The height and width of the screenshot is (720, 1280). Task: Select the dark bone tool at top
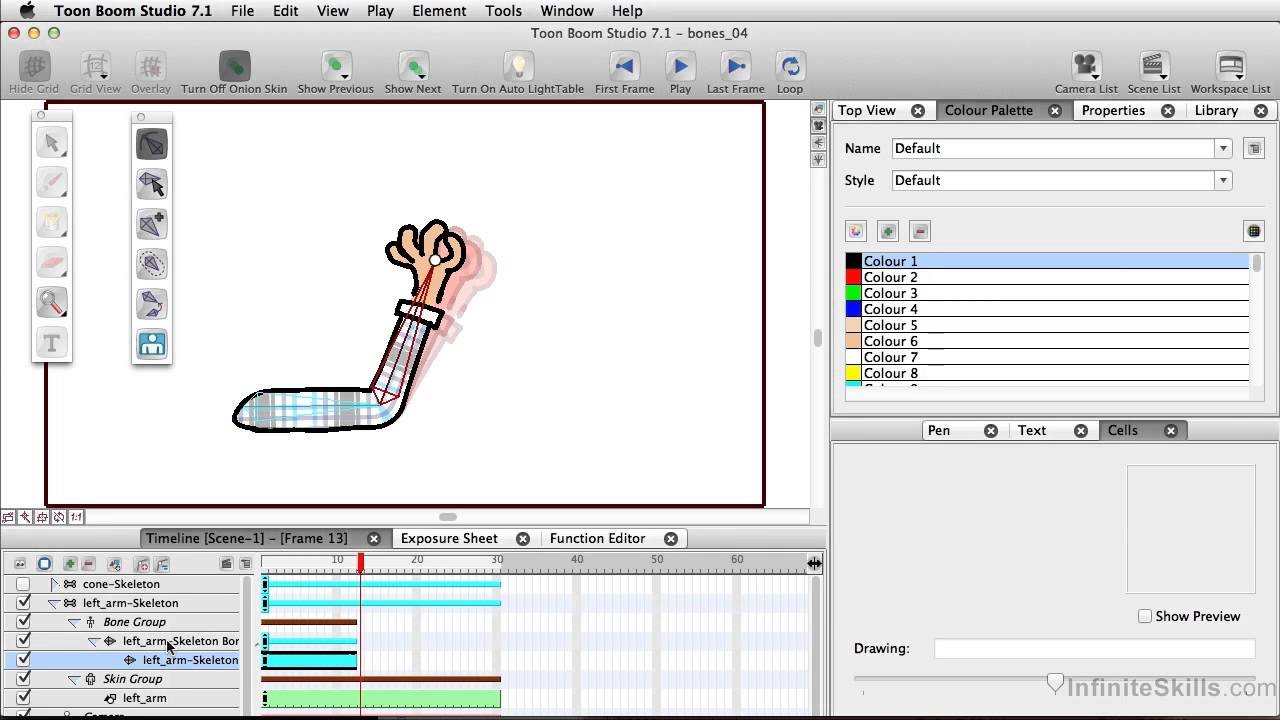[x=152, y=144]
